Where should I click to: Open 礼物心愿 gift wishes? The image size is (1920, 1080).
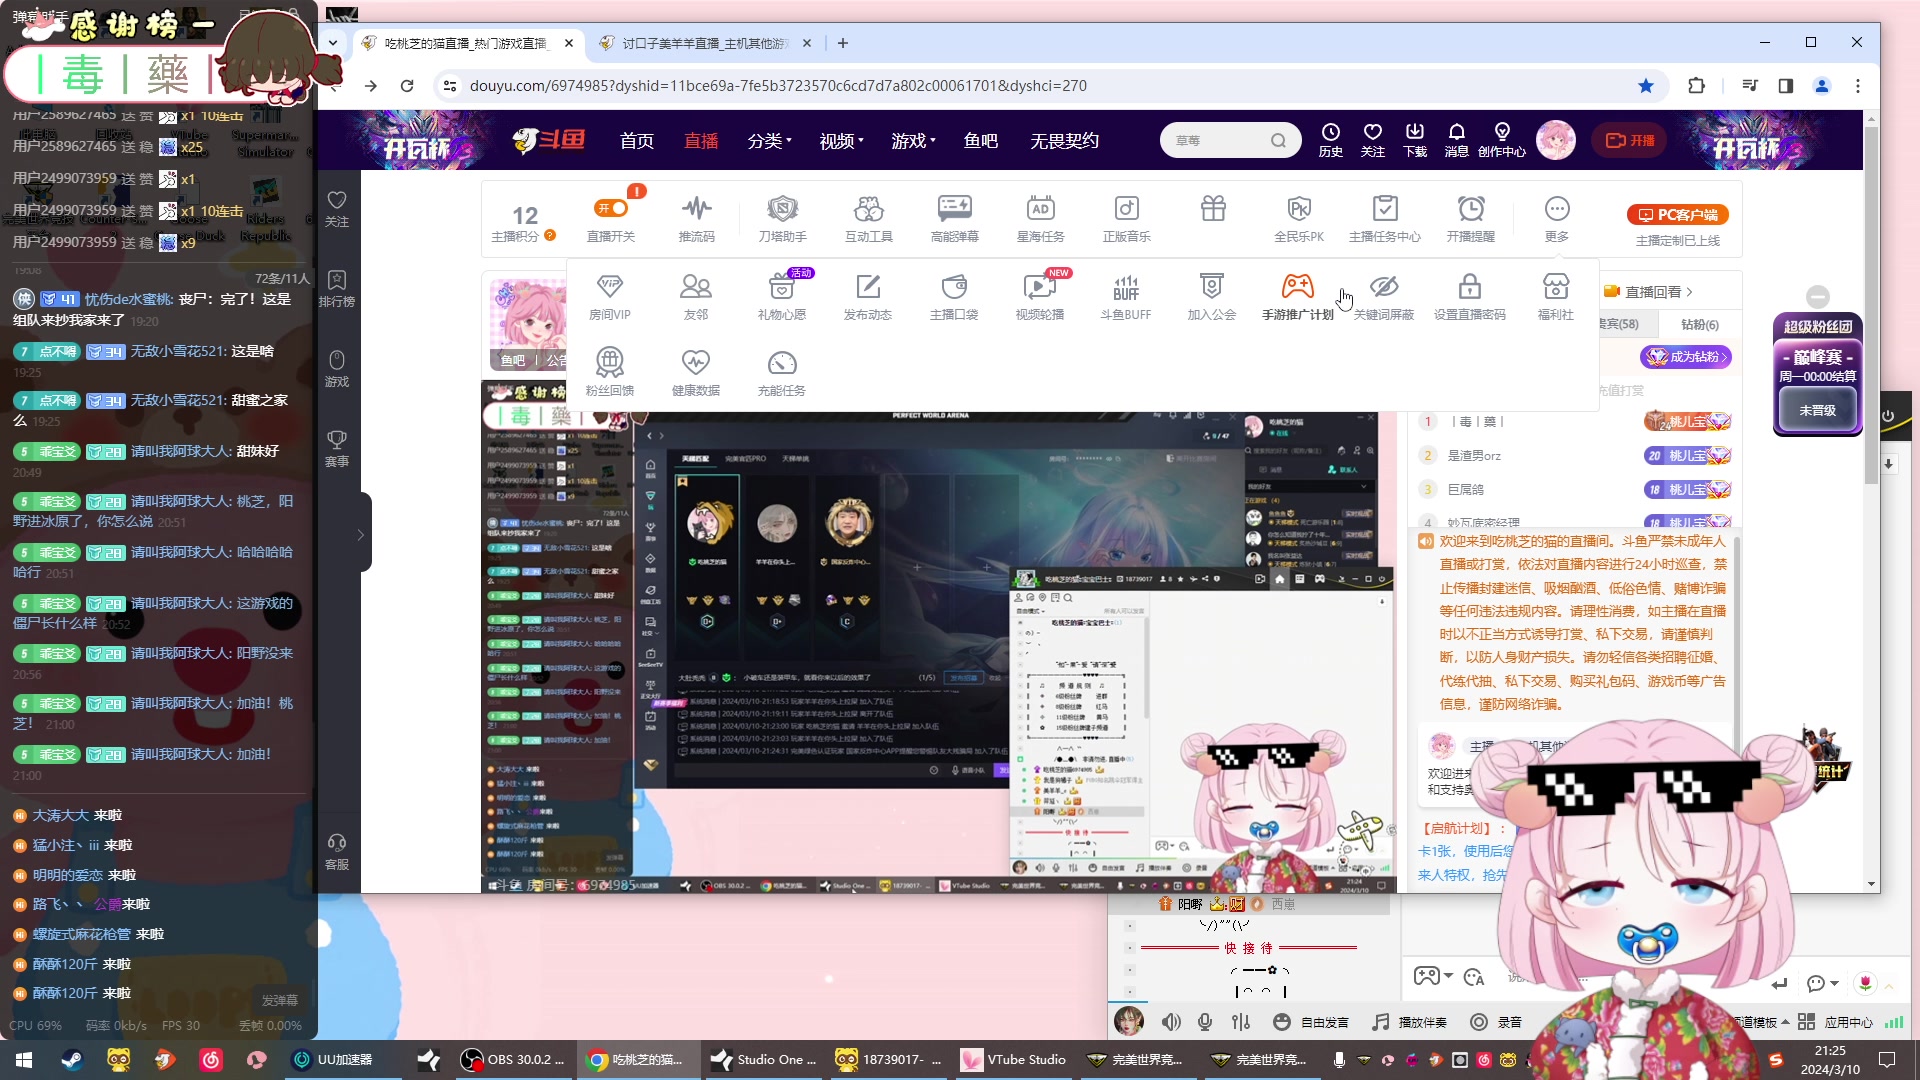(x=782, y=297)
